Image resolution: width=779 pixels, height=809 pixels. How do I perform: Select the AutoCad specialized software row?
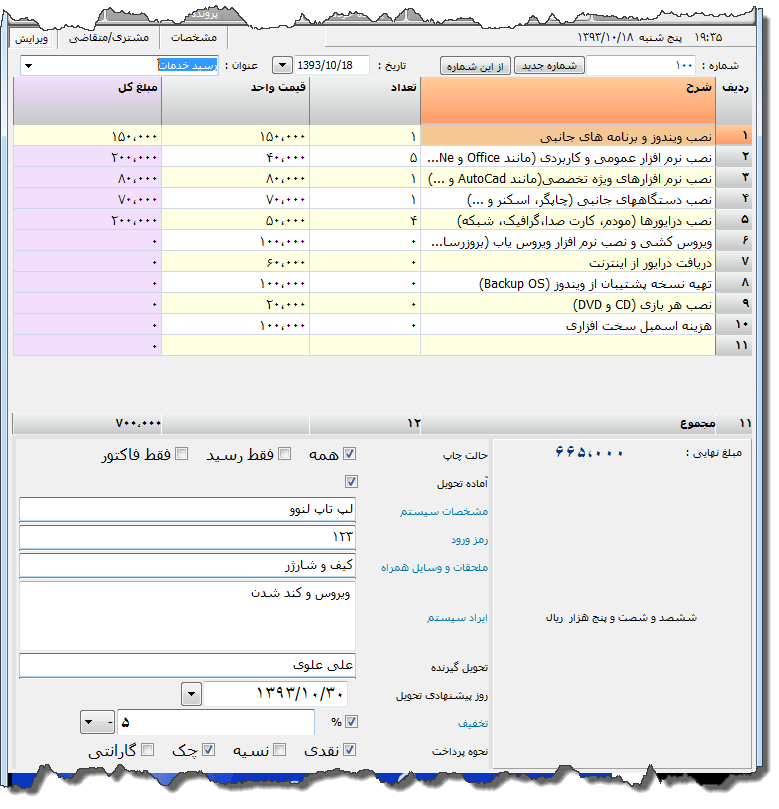tap(382, 179)
